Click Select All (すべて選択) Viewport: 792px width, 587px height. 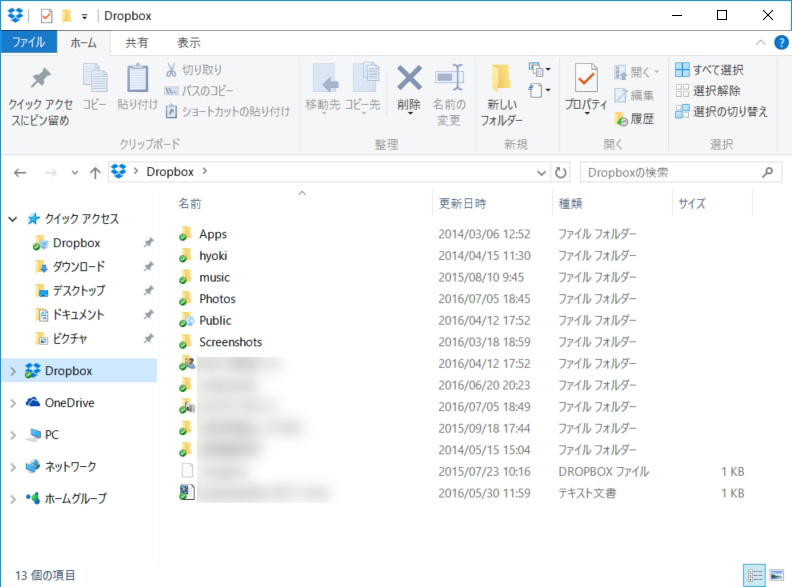point(709,70)
